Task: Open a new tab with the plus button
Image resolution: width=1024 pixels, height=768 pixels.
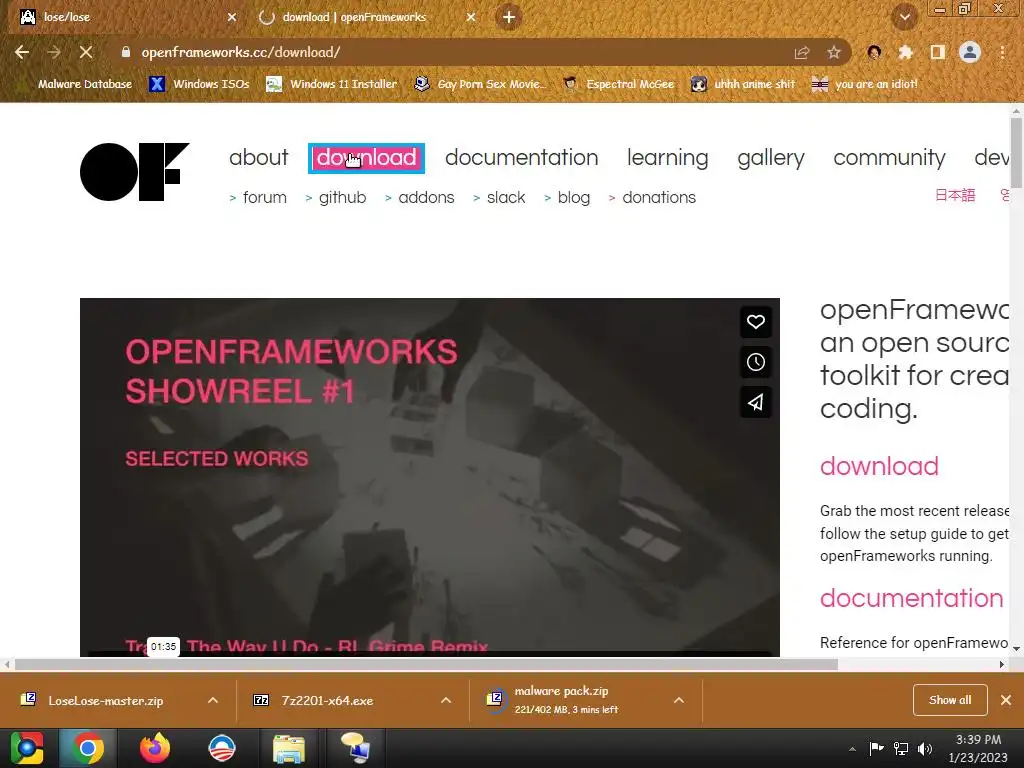Action: click(x=509, y=17)
